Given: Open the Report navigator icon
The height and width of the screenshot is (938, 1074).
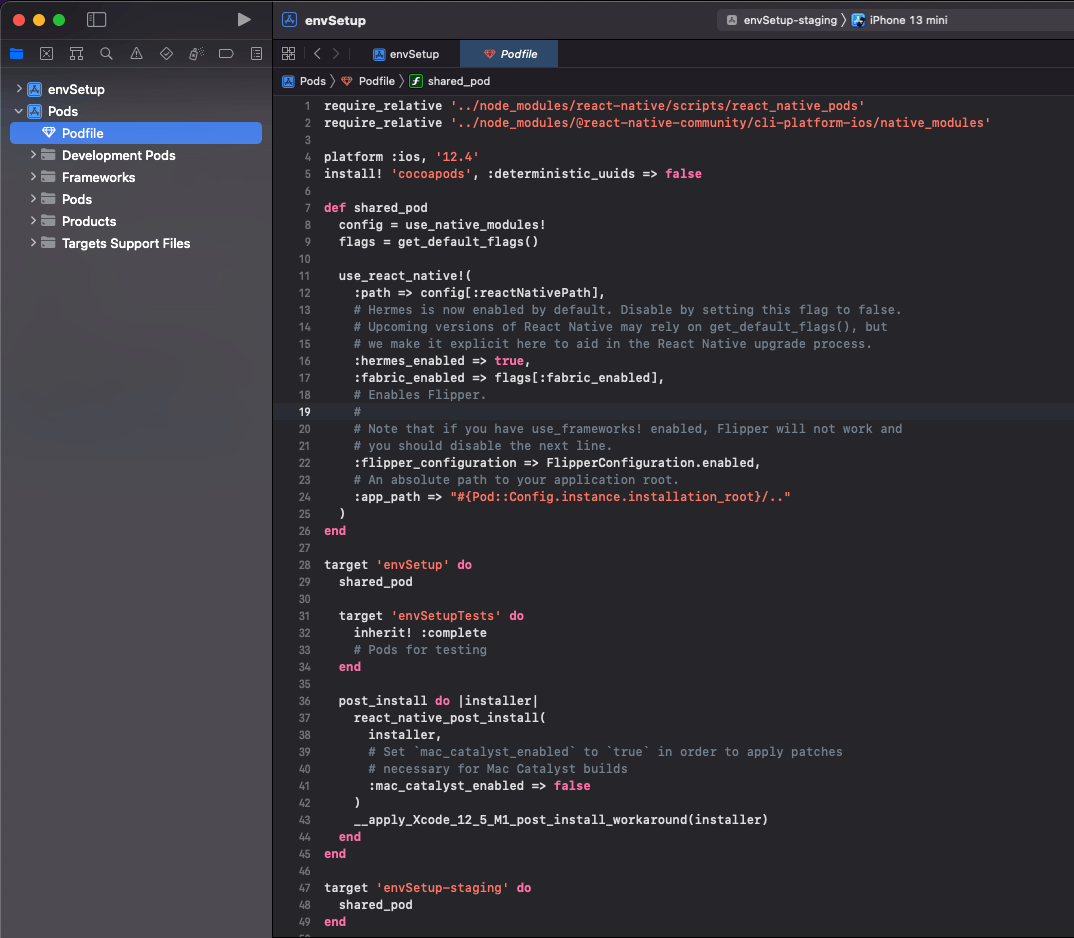Looking at the screenshot, I should (x=256, y=53).
